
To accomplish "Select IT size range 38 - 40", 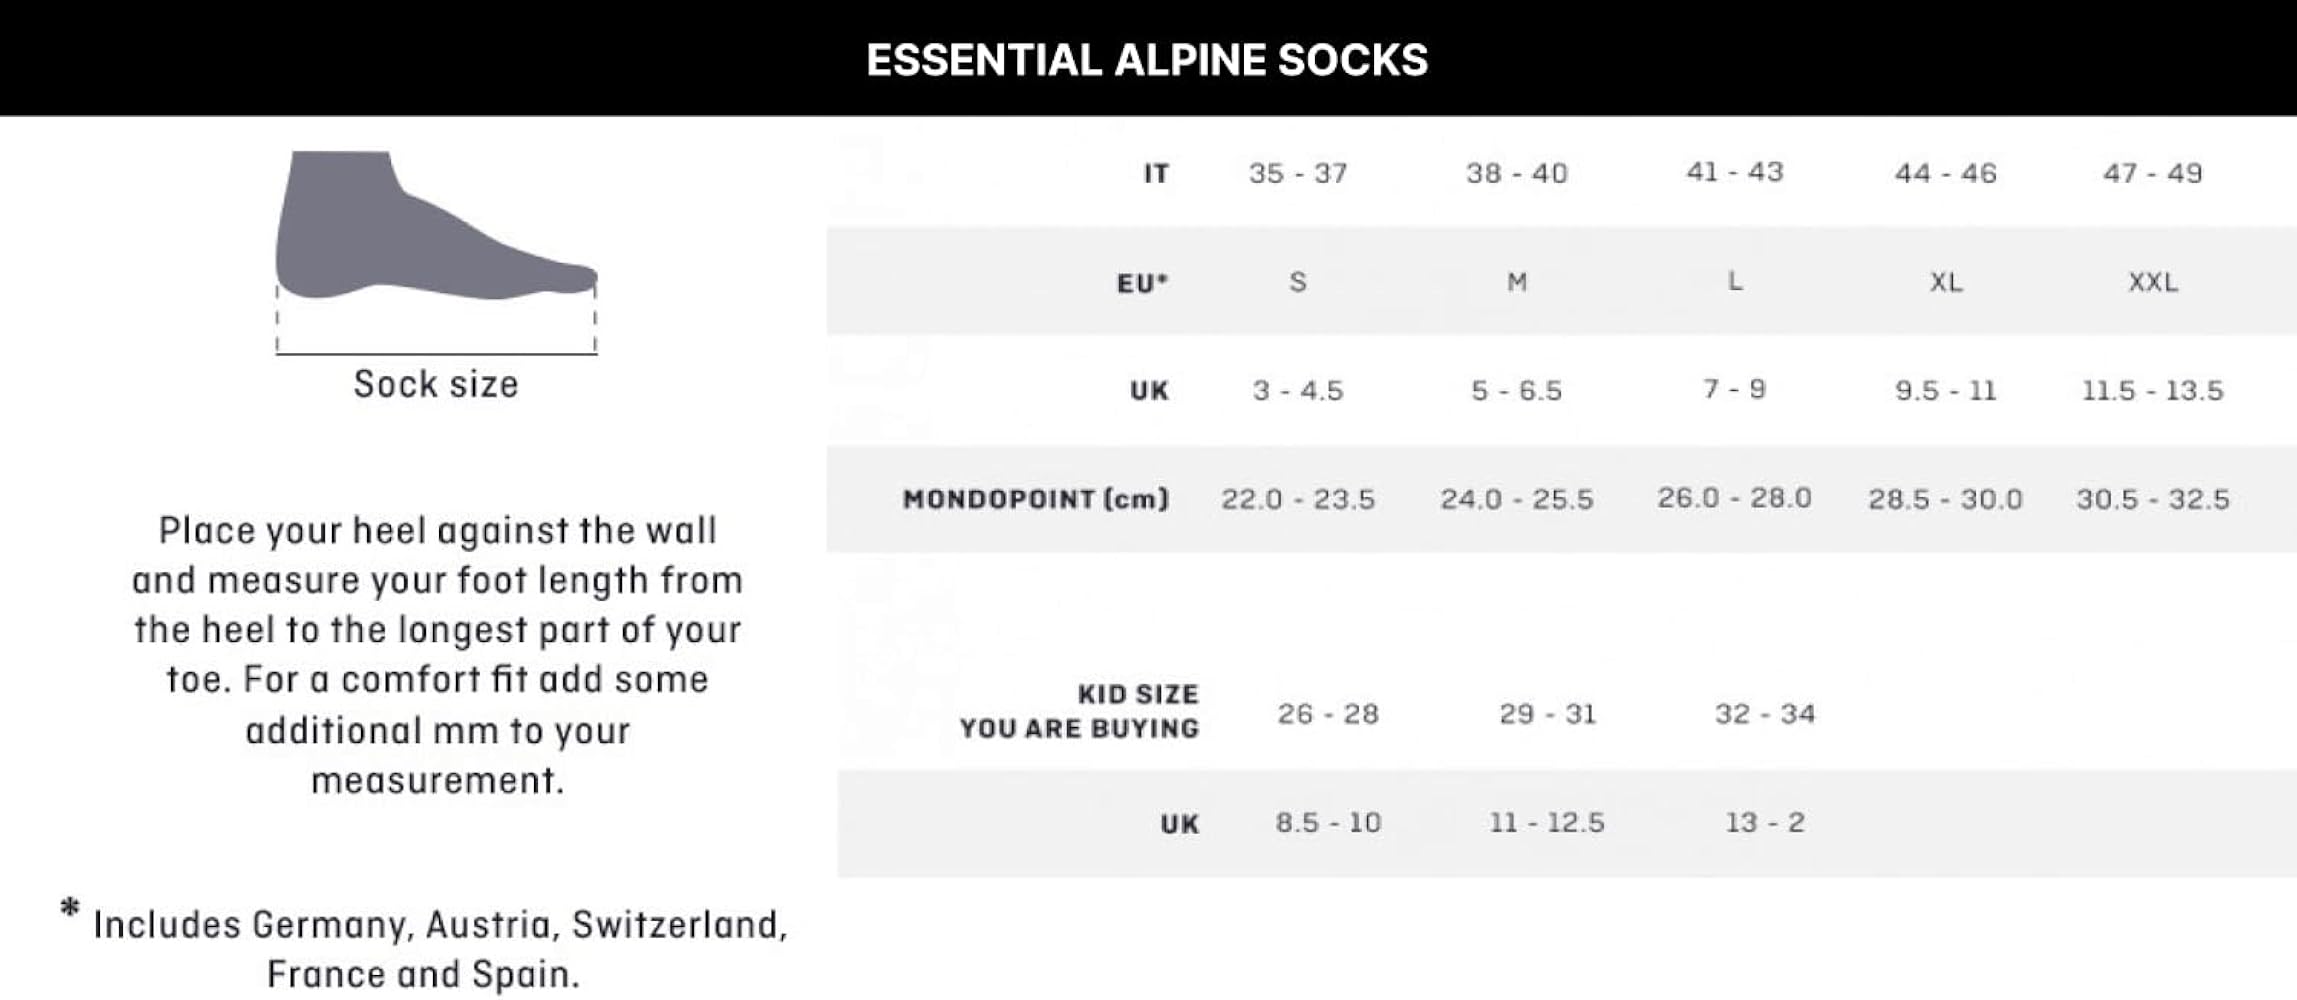I will tap(1516, 174).
